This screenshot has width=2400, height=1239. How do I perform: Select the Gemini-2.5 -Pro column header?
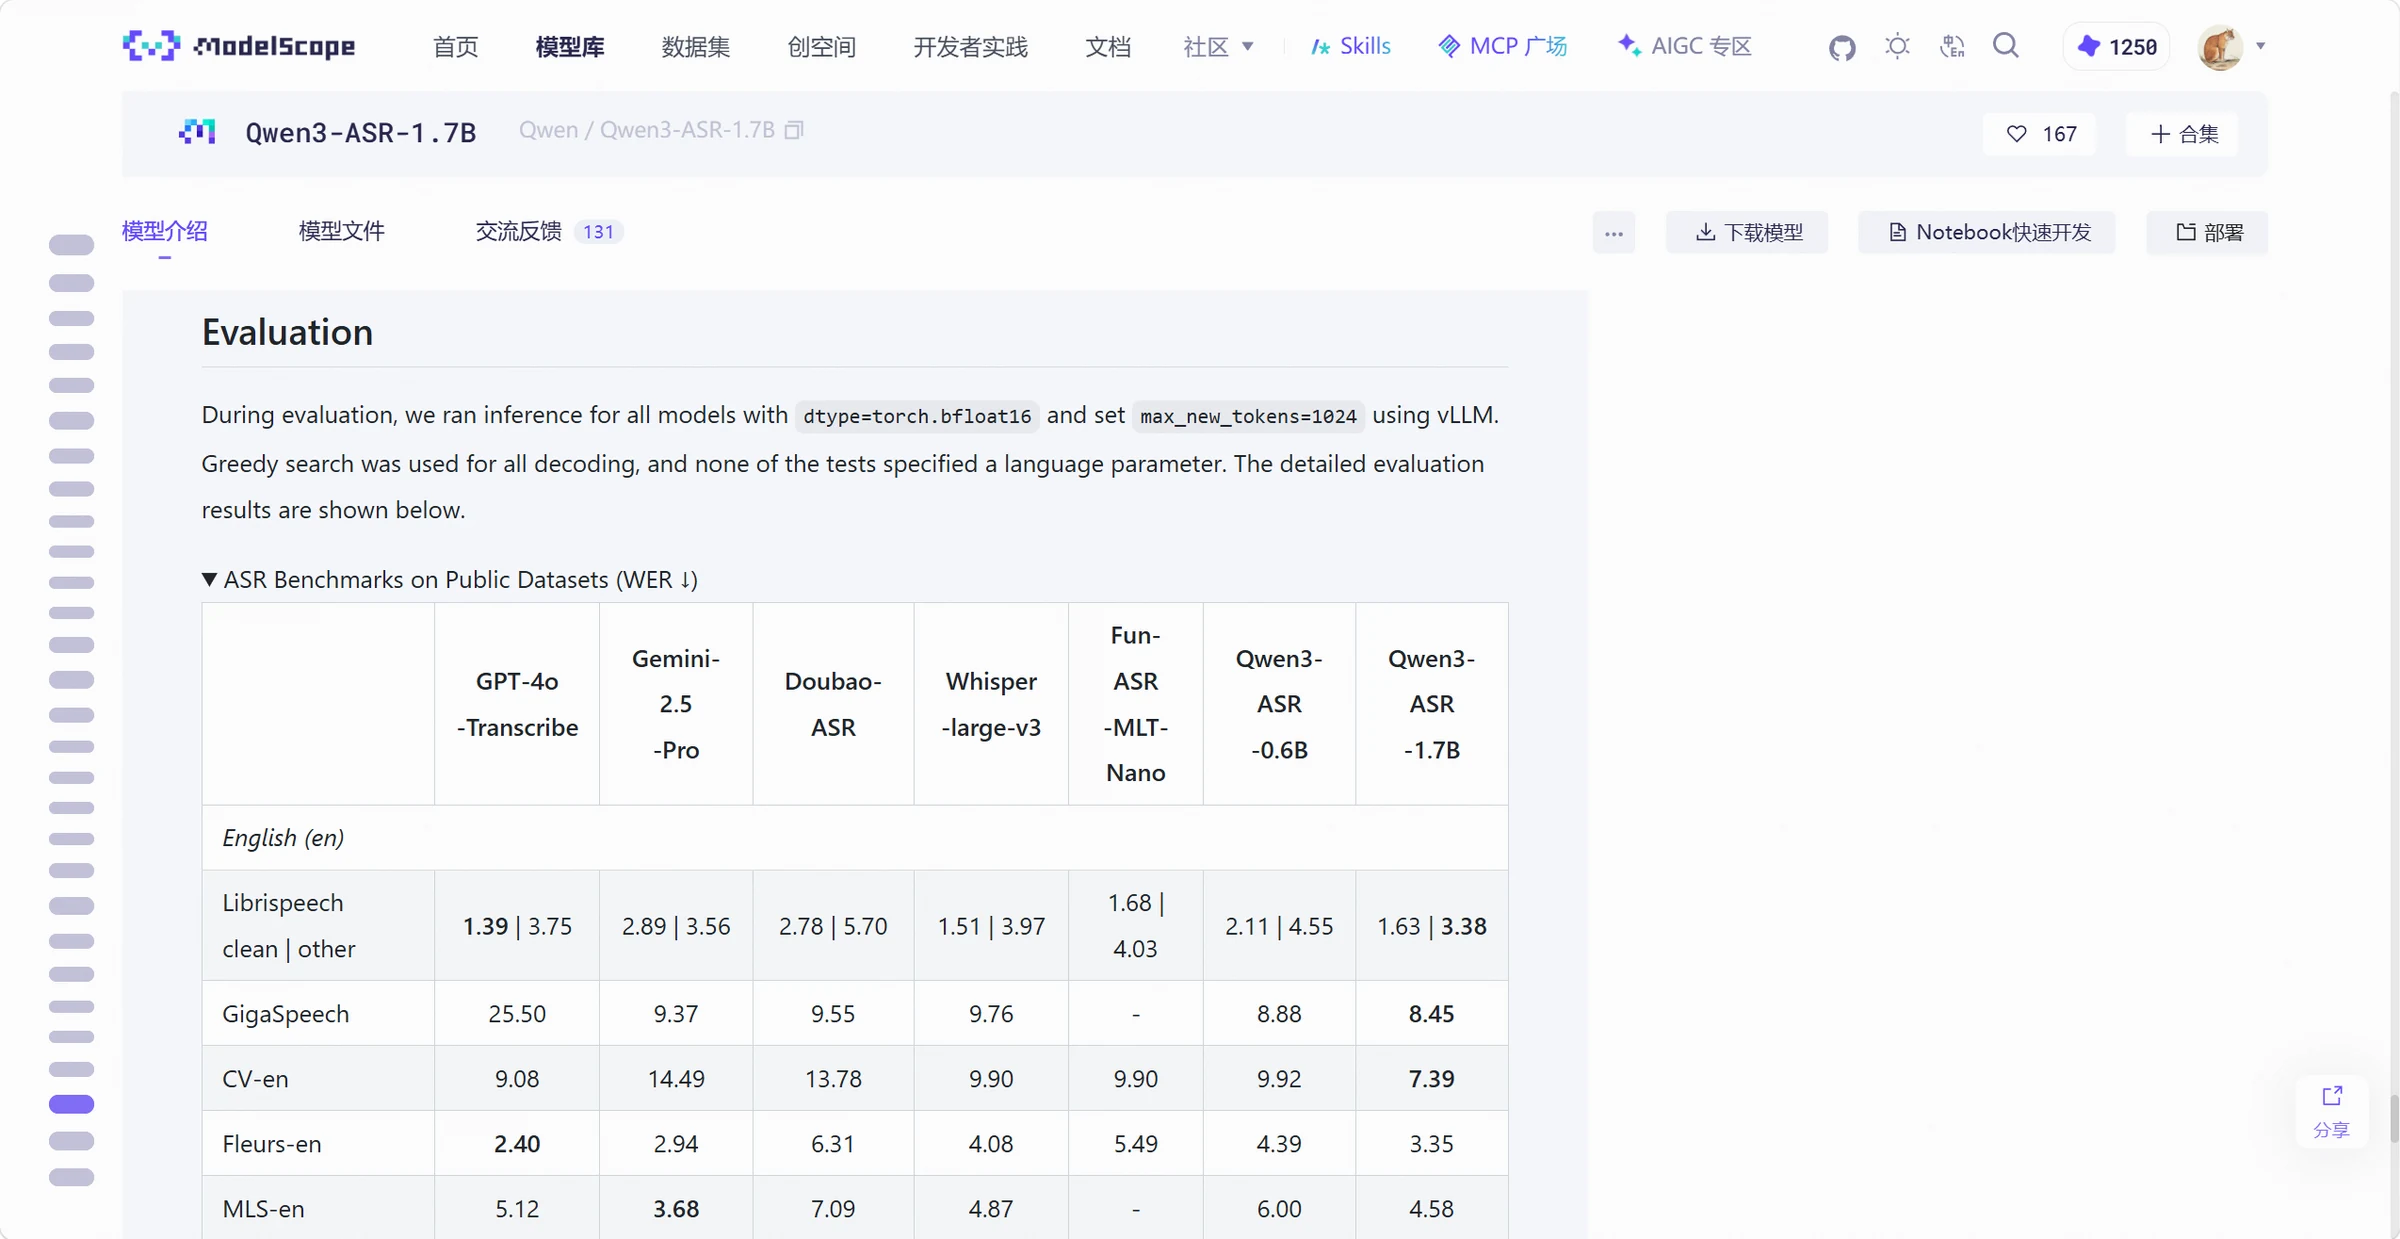(676, 704)
